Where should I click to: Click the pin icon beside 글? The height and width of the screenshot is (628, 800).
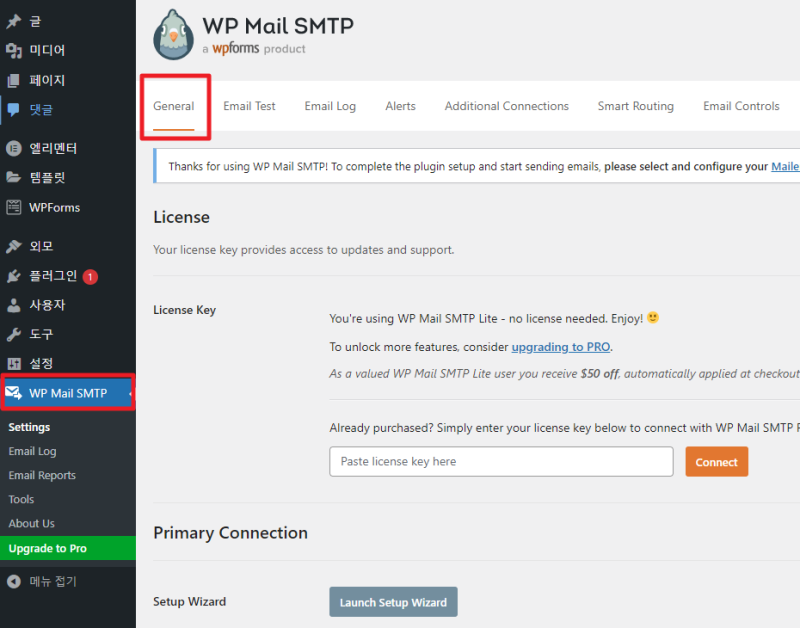click(x=14, y=21)
